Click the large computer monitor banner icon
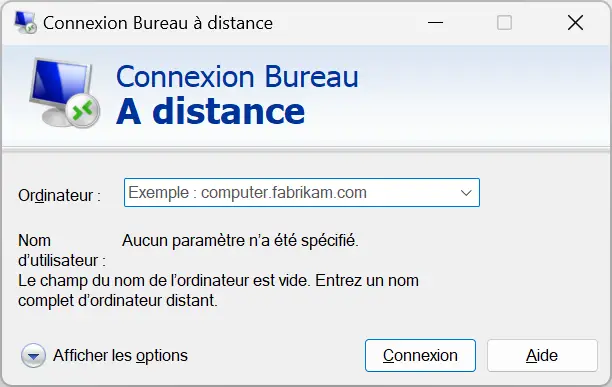The image size is (612, 387). (64, 93)
